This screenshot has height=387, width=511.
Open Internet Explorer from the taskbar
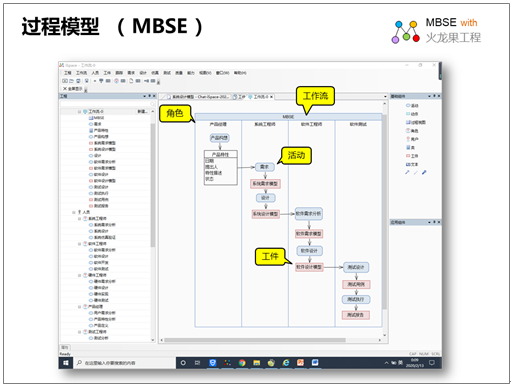tap(286, 363)
